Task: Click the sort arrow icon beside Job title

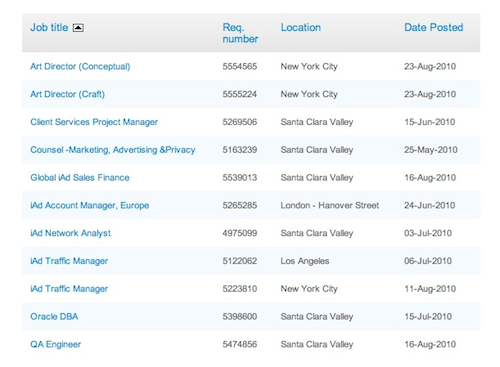Action: [78, 27]
